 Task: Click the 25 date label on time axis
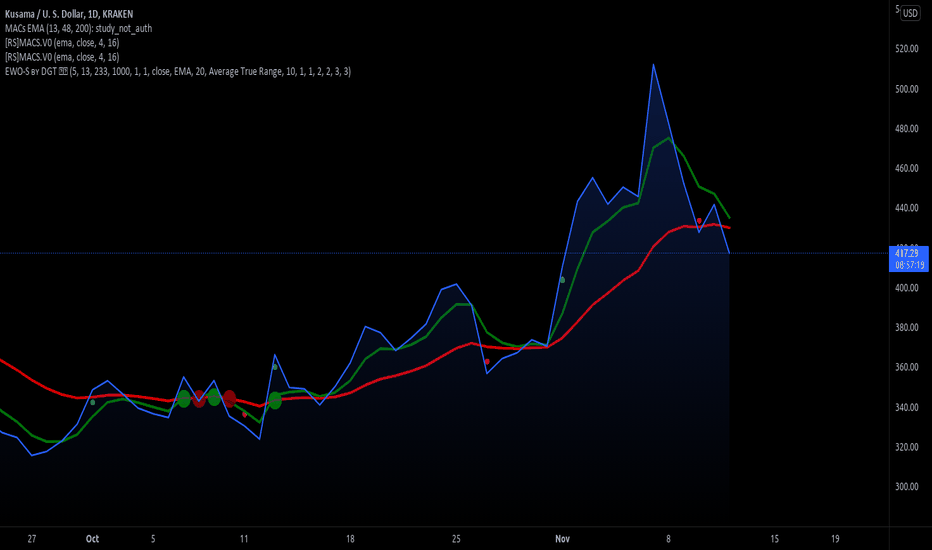(456, 539)
